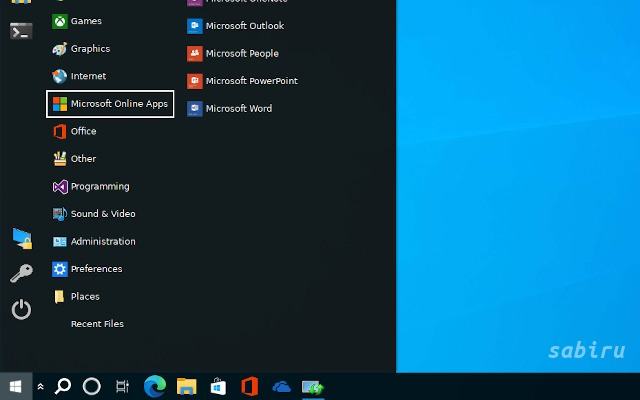
Task: Click the lock screen icon in sidebar
Action: pos(22,239)
